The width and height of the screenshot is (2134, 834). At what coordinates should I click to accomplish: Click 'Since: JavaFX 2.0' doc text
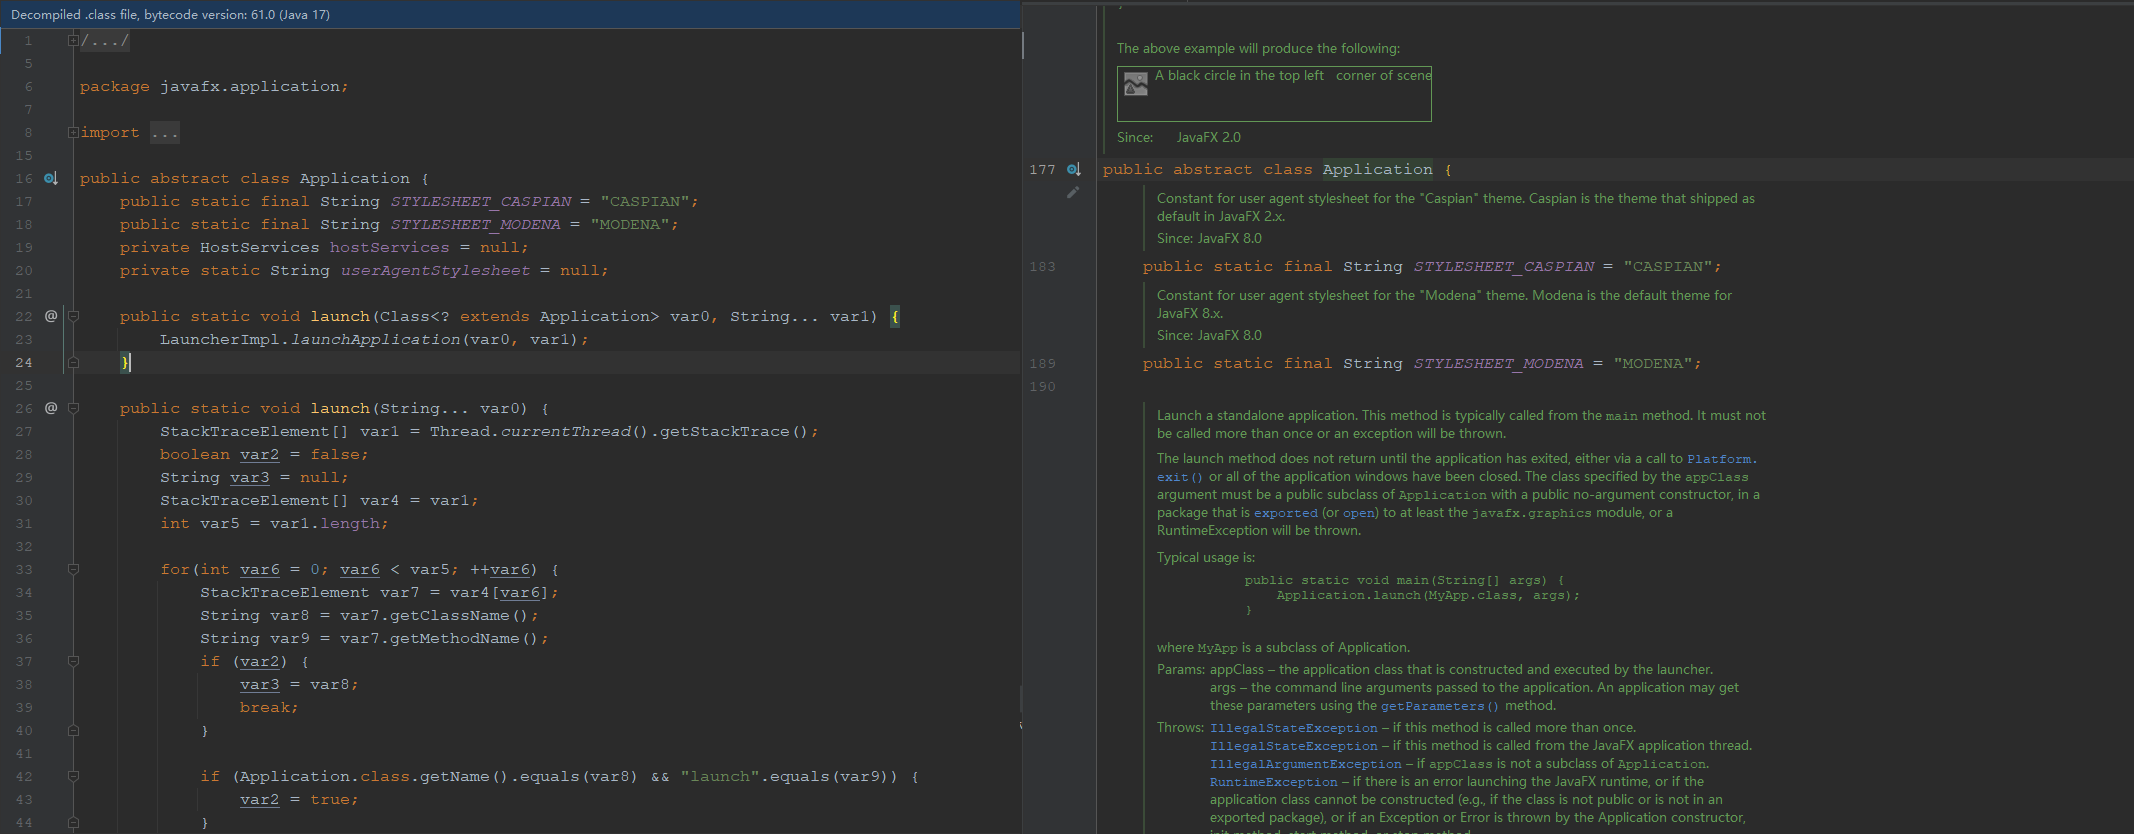[x=1178, y=138]
